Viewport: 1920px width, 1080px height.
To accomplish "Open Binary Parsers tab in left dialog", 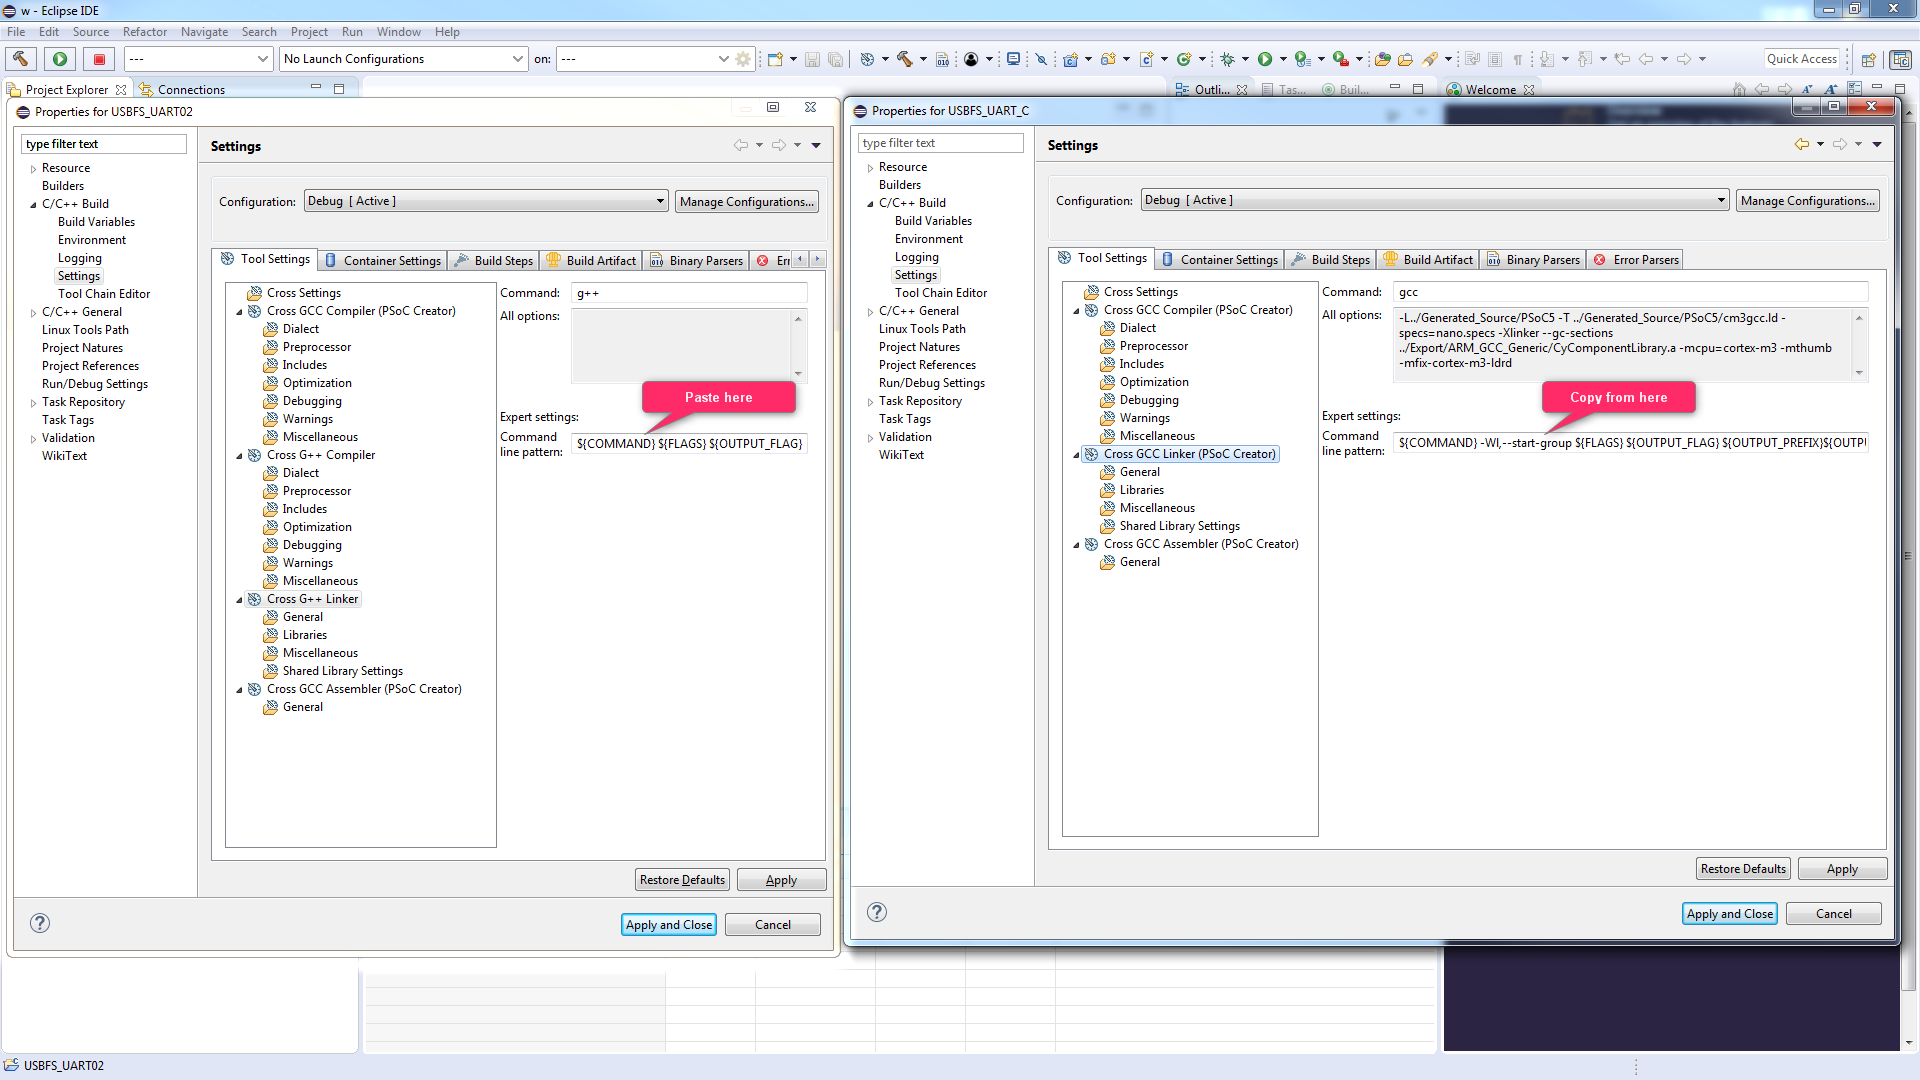I will pos(696,260).
